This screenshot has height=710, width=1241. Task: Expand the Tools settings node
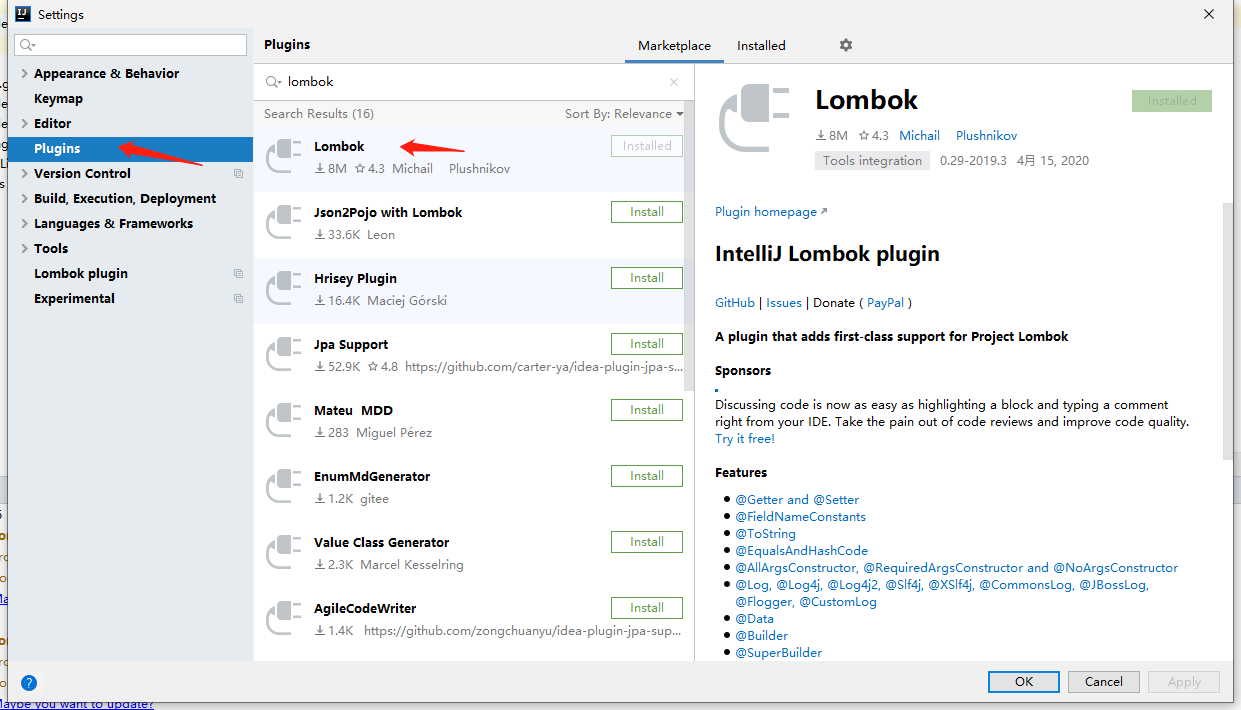coord(25,249)
